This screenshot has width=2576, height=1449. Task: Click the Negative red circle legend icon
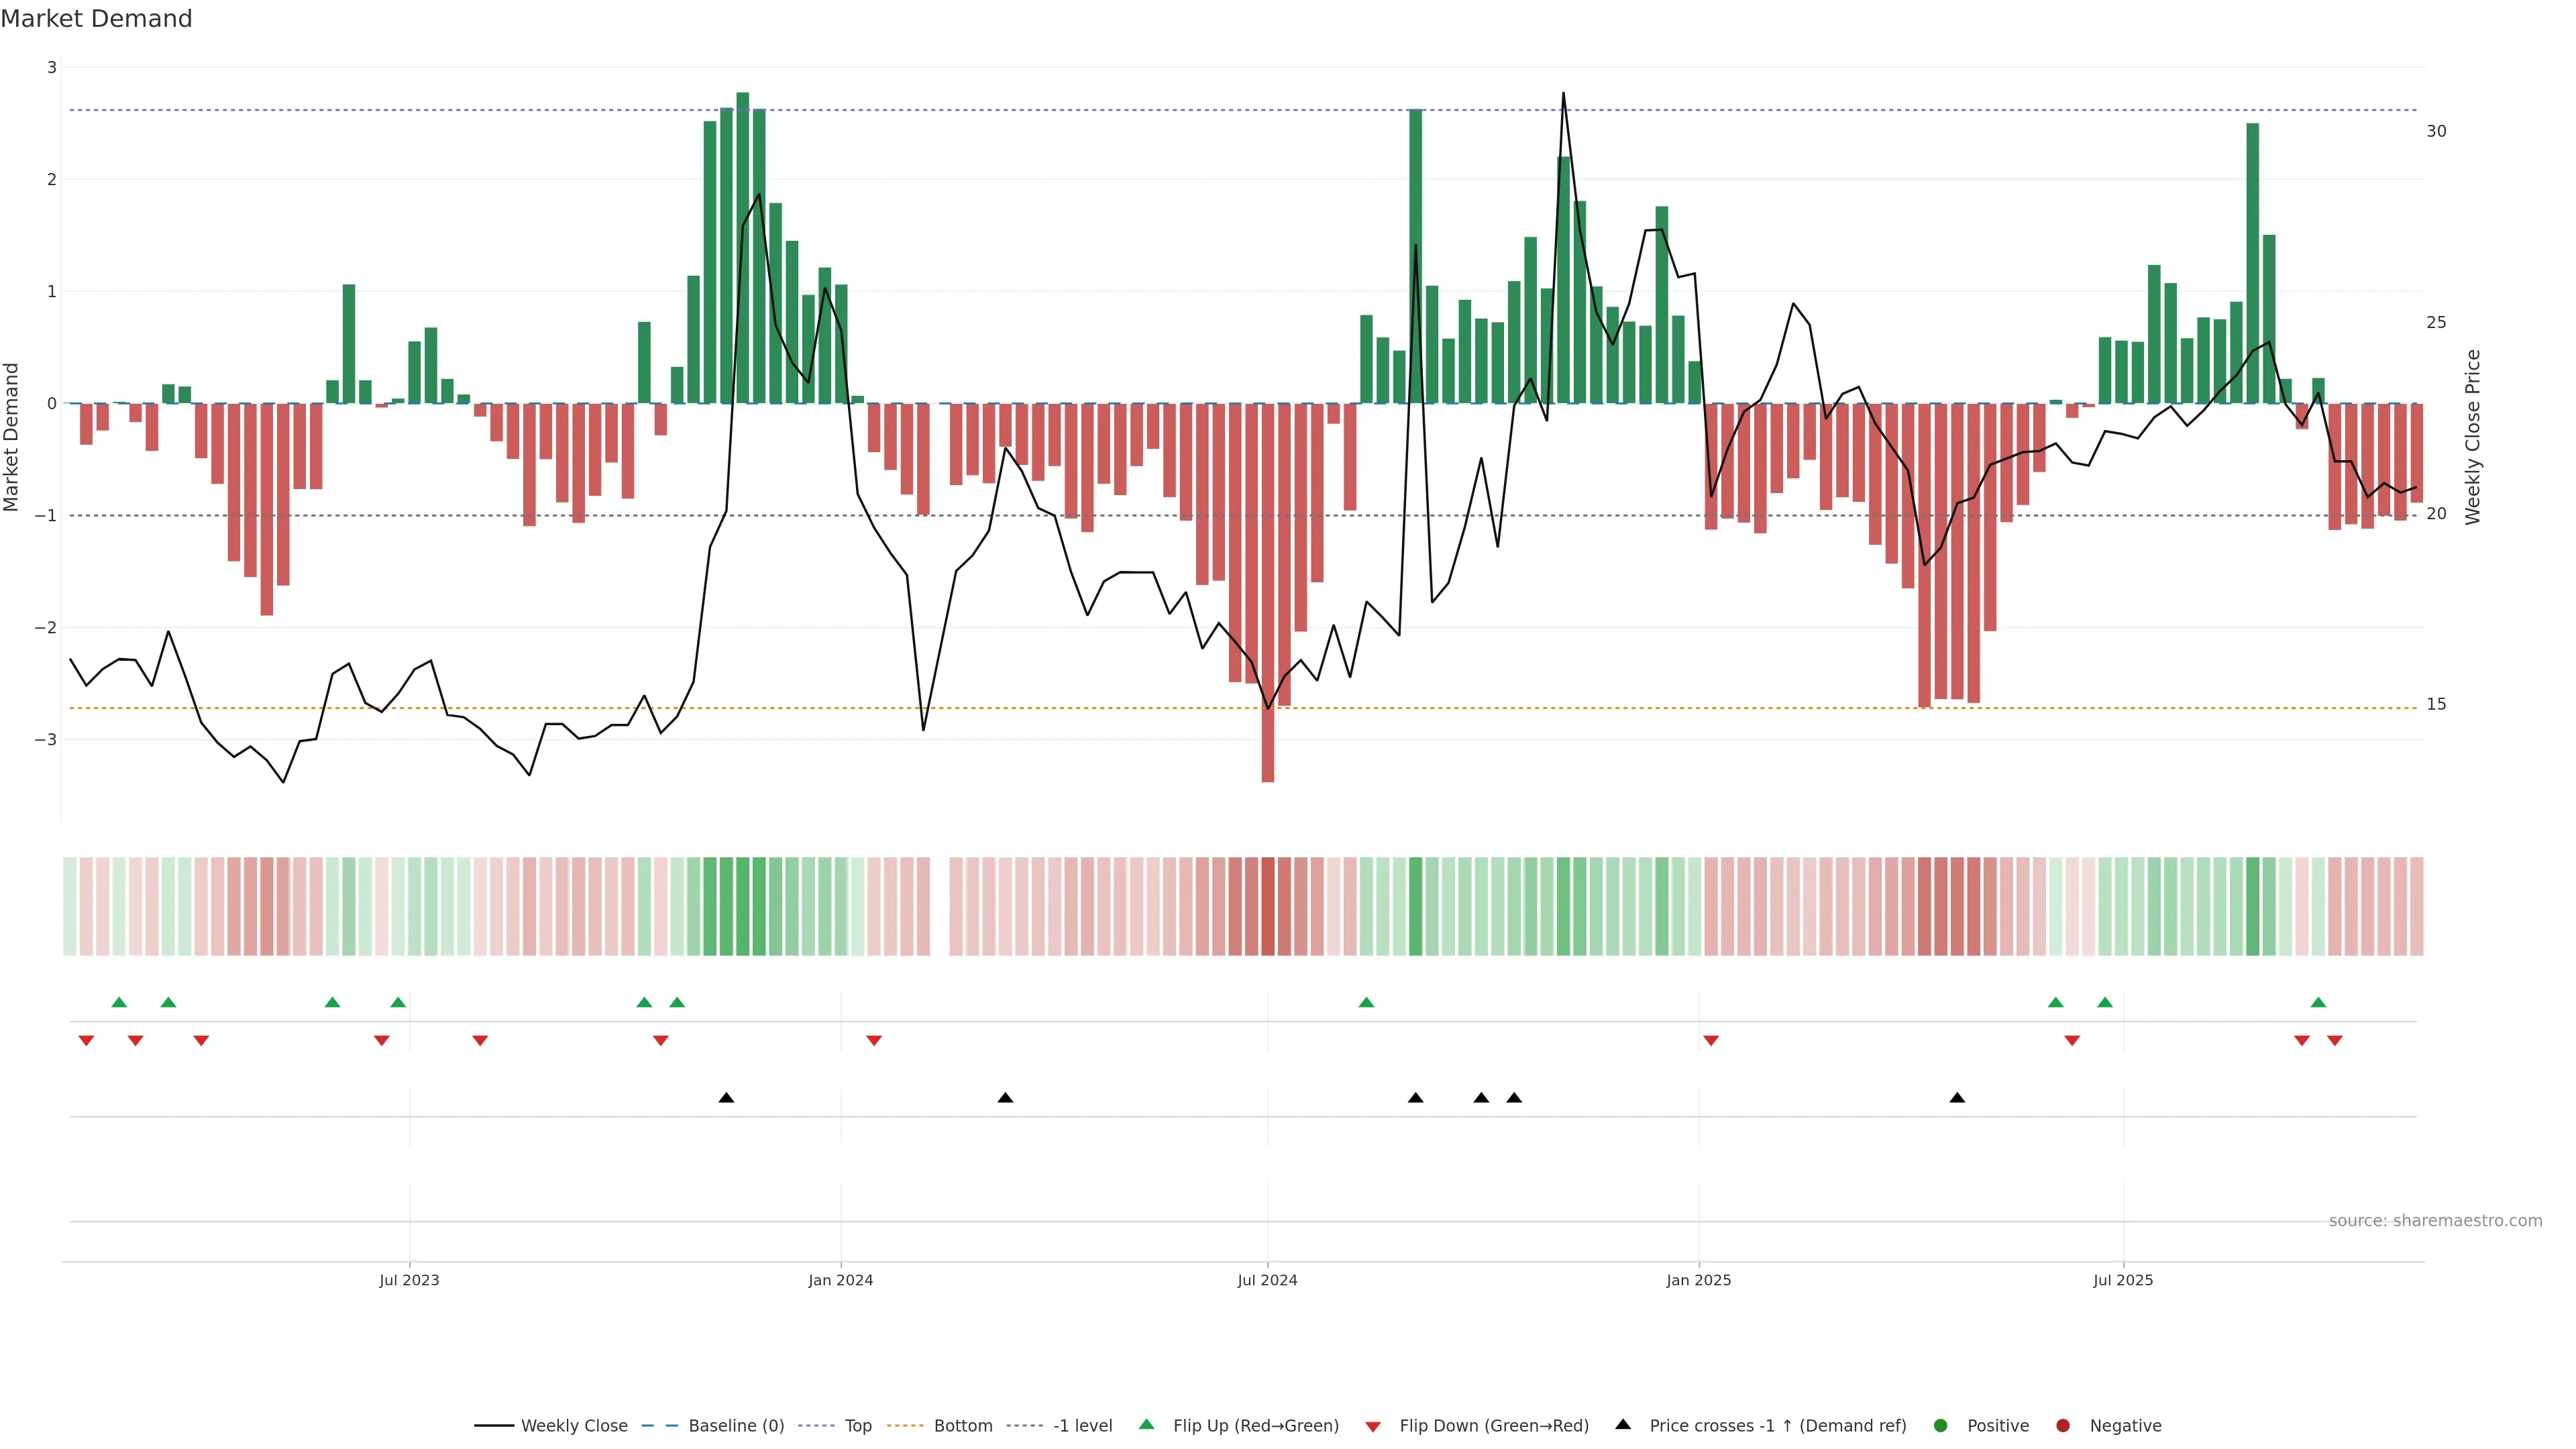point(2063,1426)
